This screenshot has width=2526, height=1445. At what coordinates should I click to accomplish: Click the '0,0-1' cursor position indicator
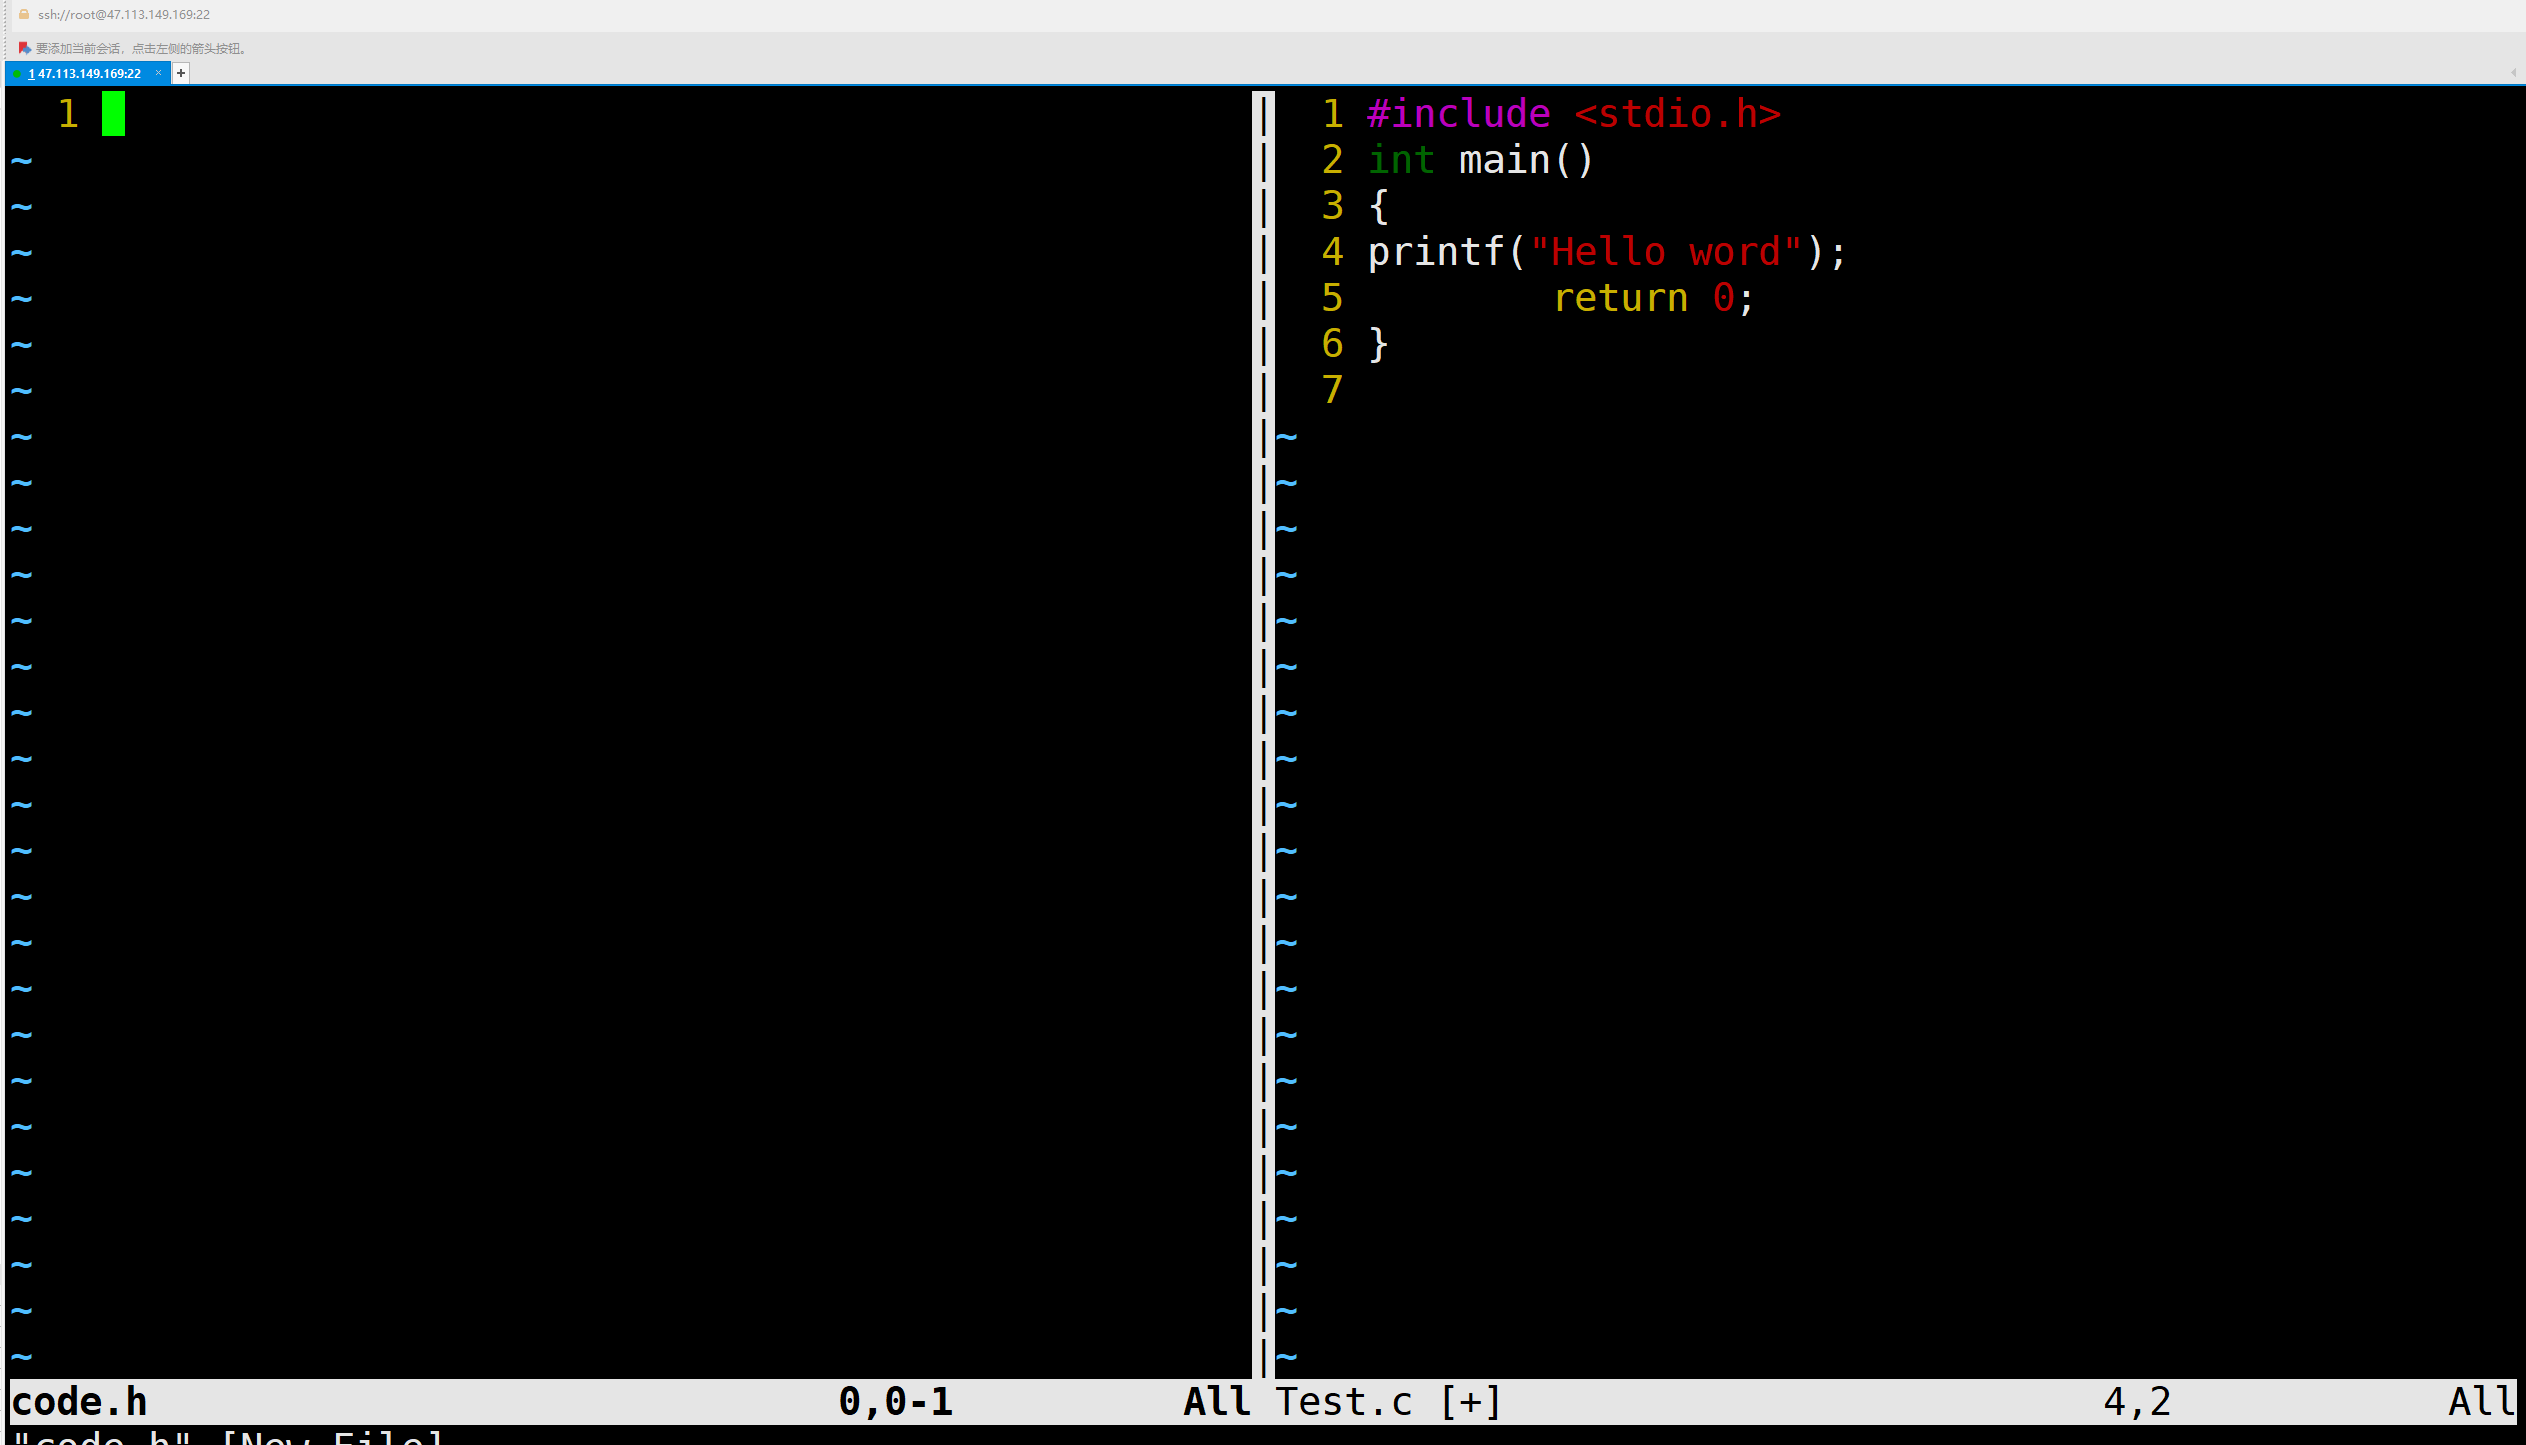(x=896, y=1402)
